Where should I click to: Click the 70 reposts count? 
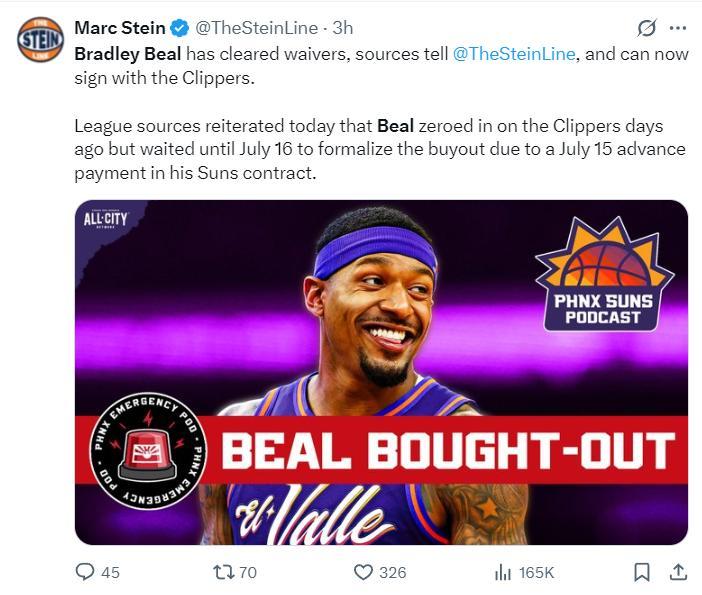[x=248, y=572]
